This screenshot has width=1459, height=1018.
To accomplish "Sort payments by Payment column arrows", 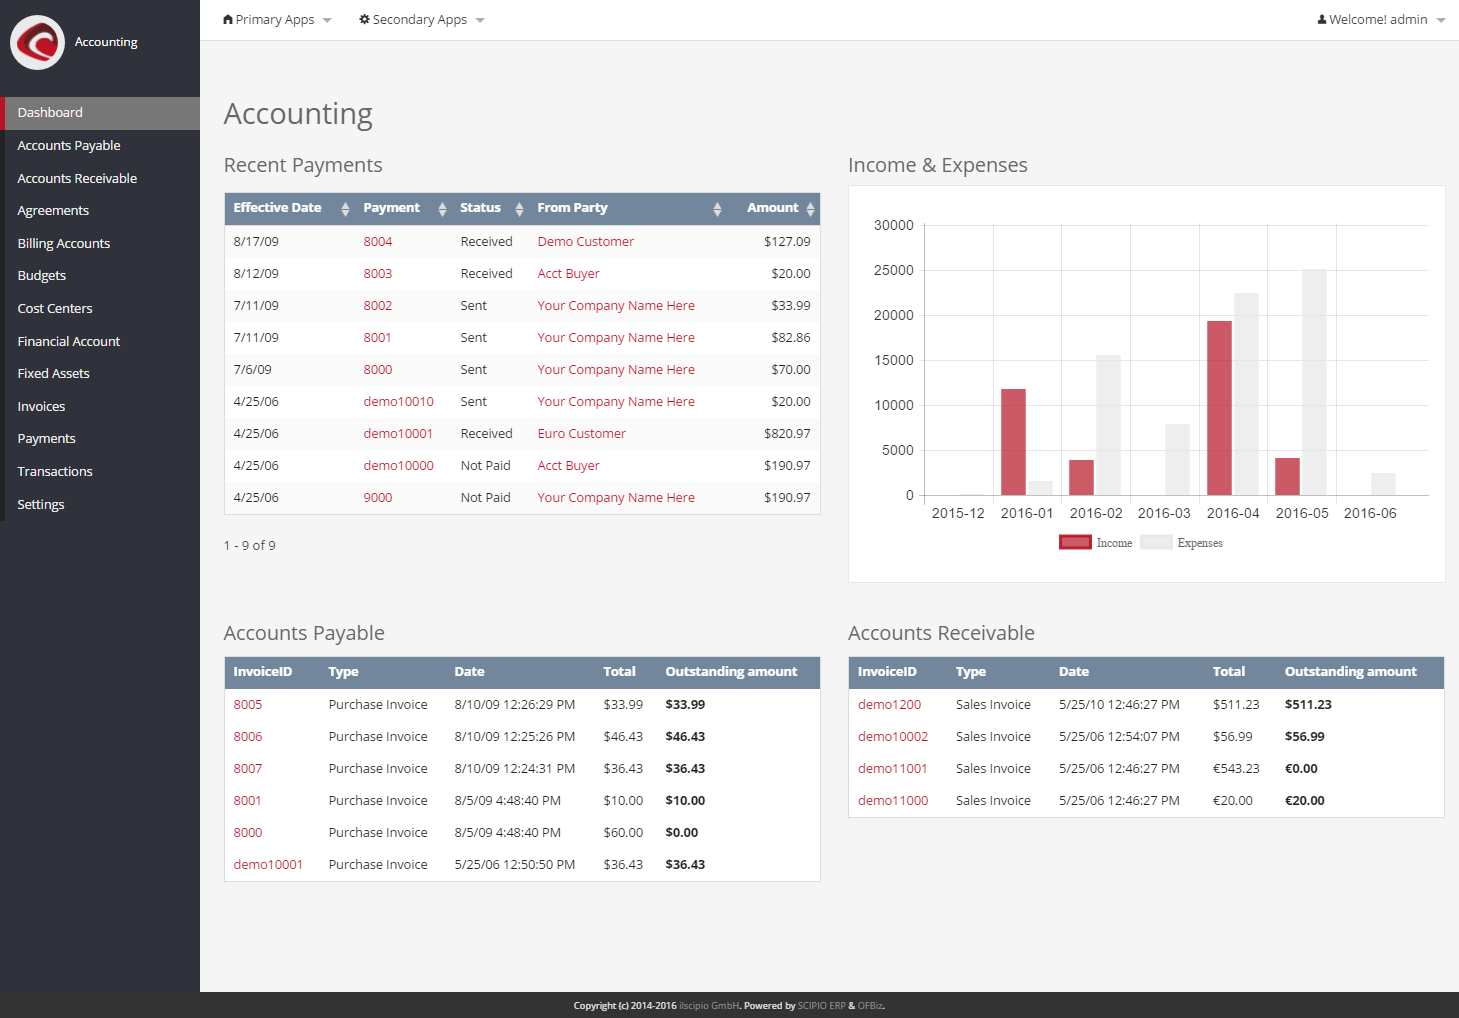I will (x=442, y=209).
